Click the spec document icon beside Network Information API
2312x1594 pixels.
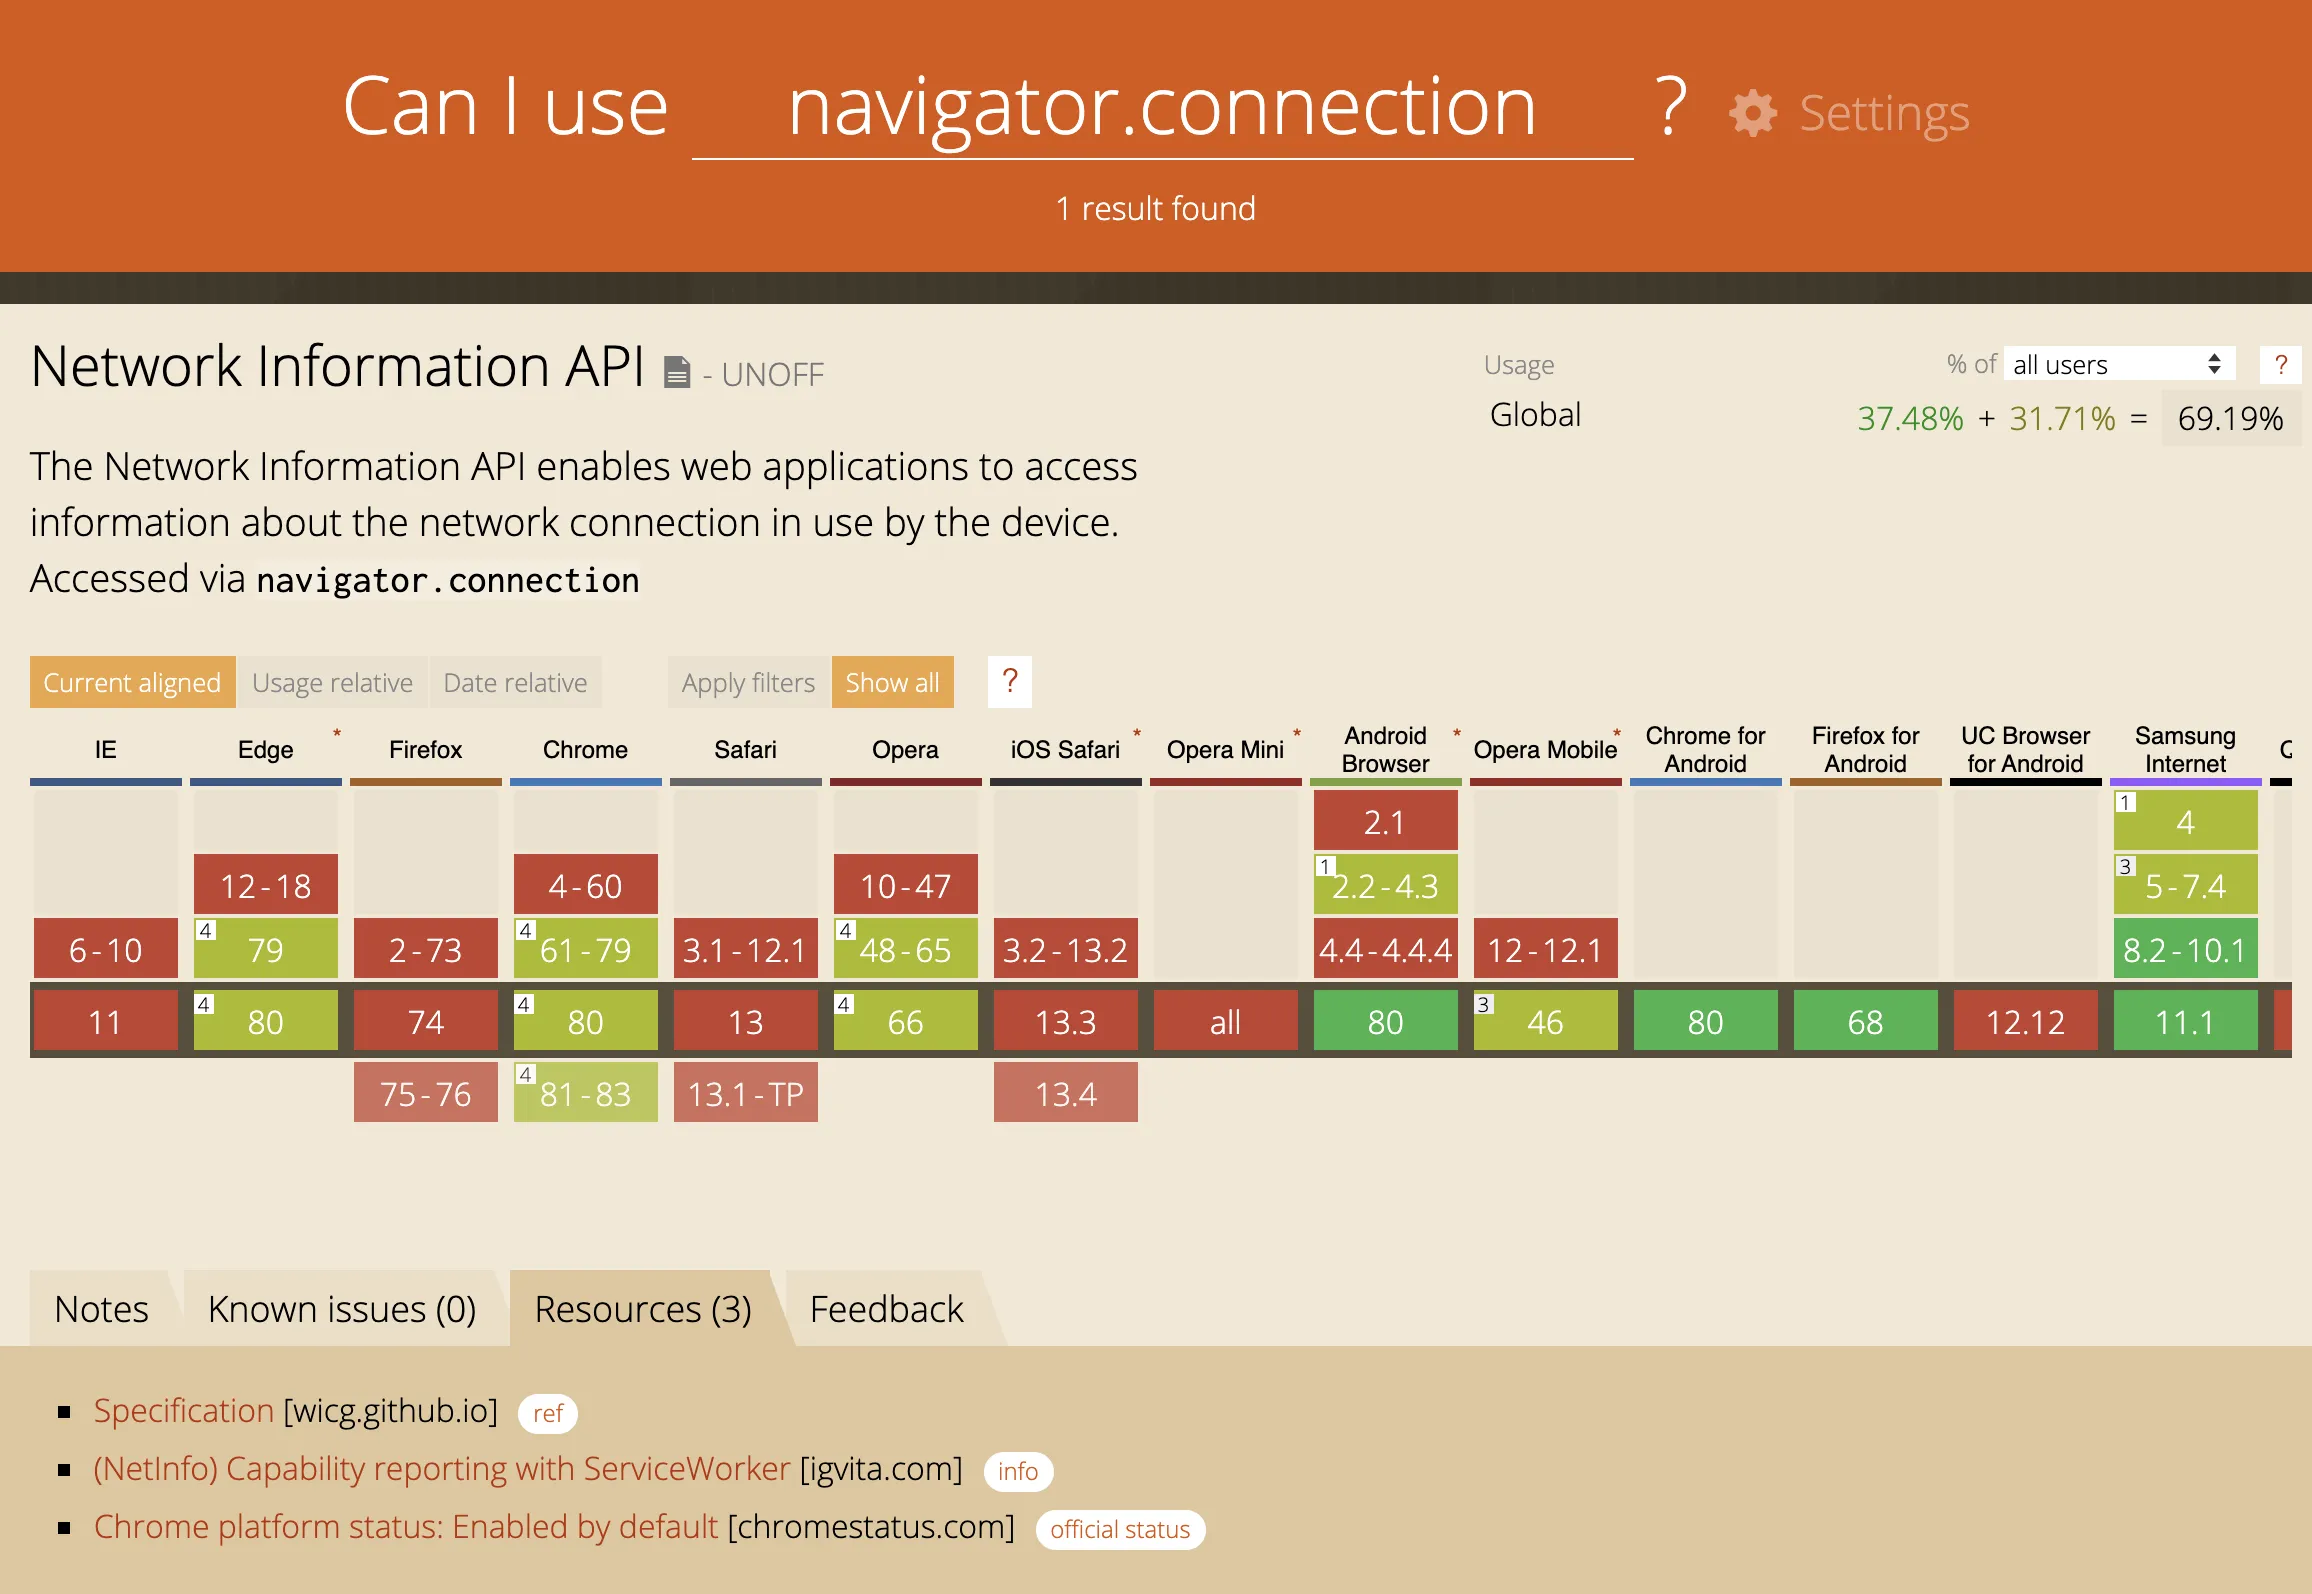(x=677, y=372)
